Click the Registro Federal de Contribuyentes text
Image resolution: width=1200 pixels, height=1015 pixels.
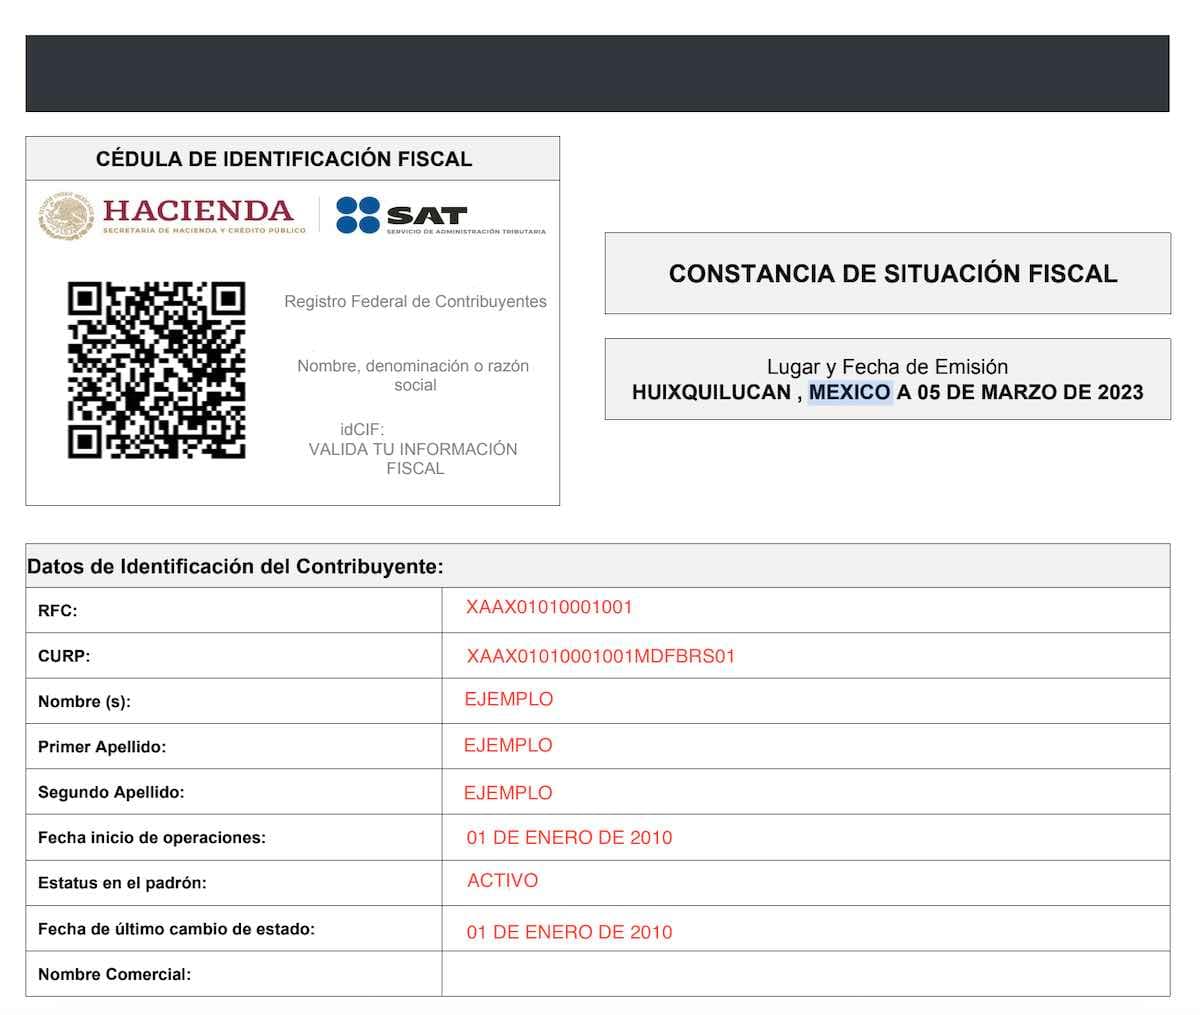[x=415, y=301]
